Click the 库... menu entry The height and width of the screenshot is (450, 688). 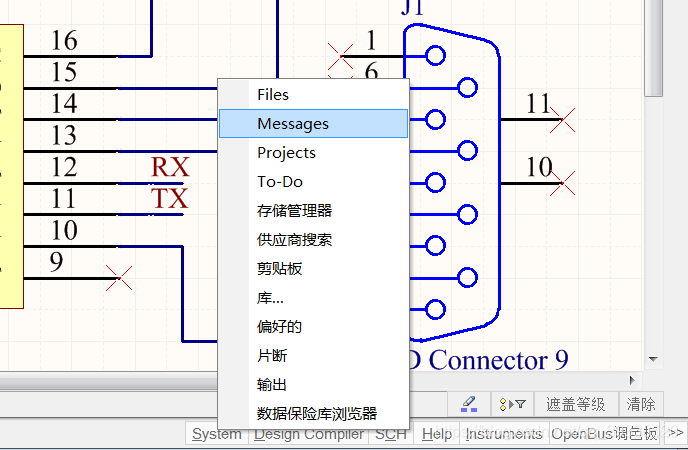tap(313, 298)
